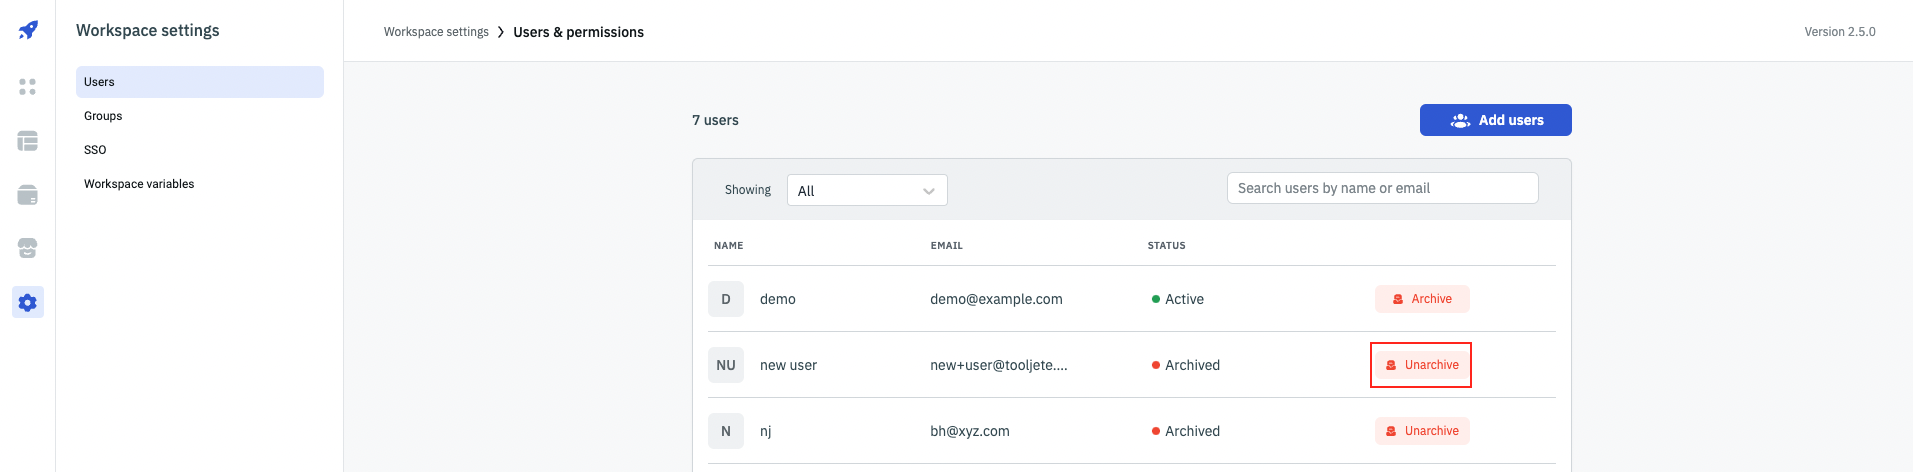The image size is (1913, 472).
Task: Click the 'D' avatar for demo user
Action: (x=726, y=299)
